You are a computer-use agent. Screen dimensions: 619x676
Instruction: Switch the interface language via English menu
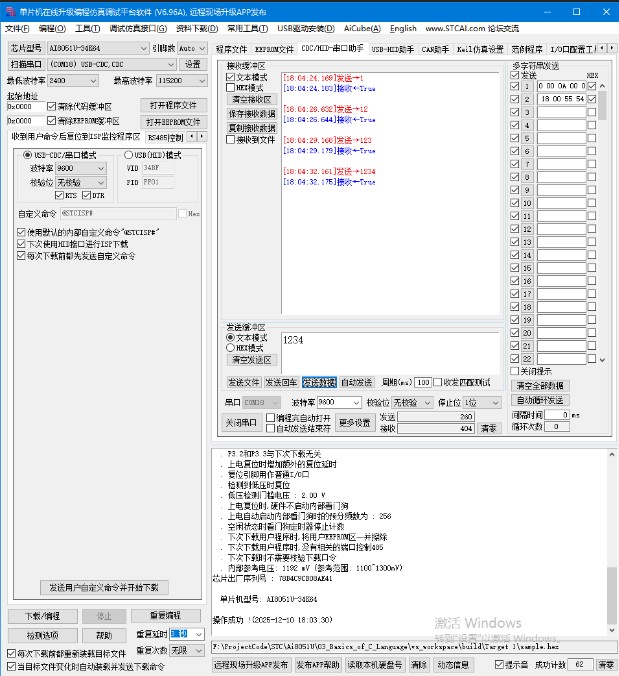403,28
